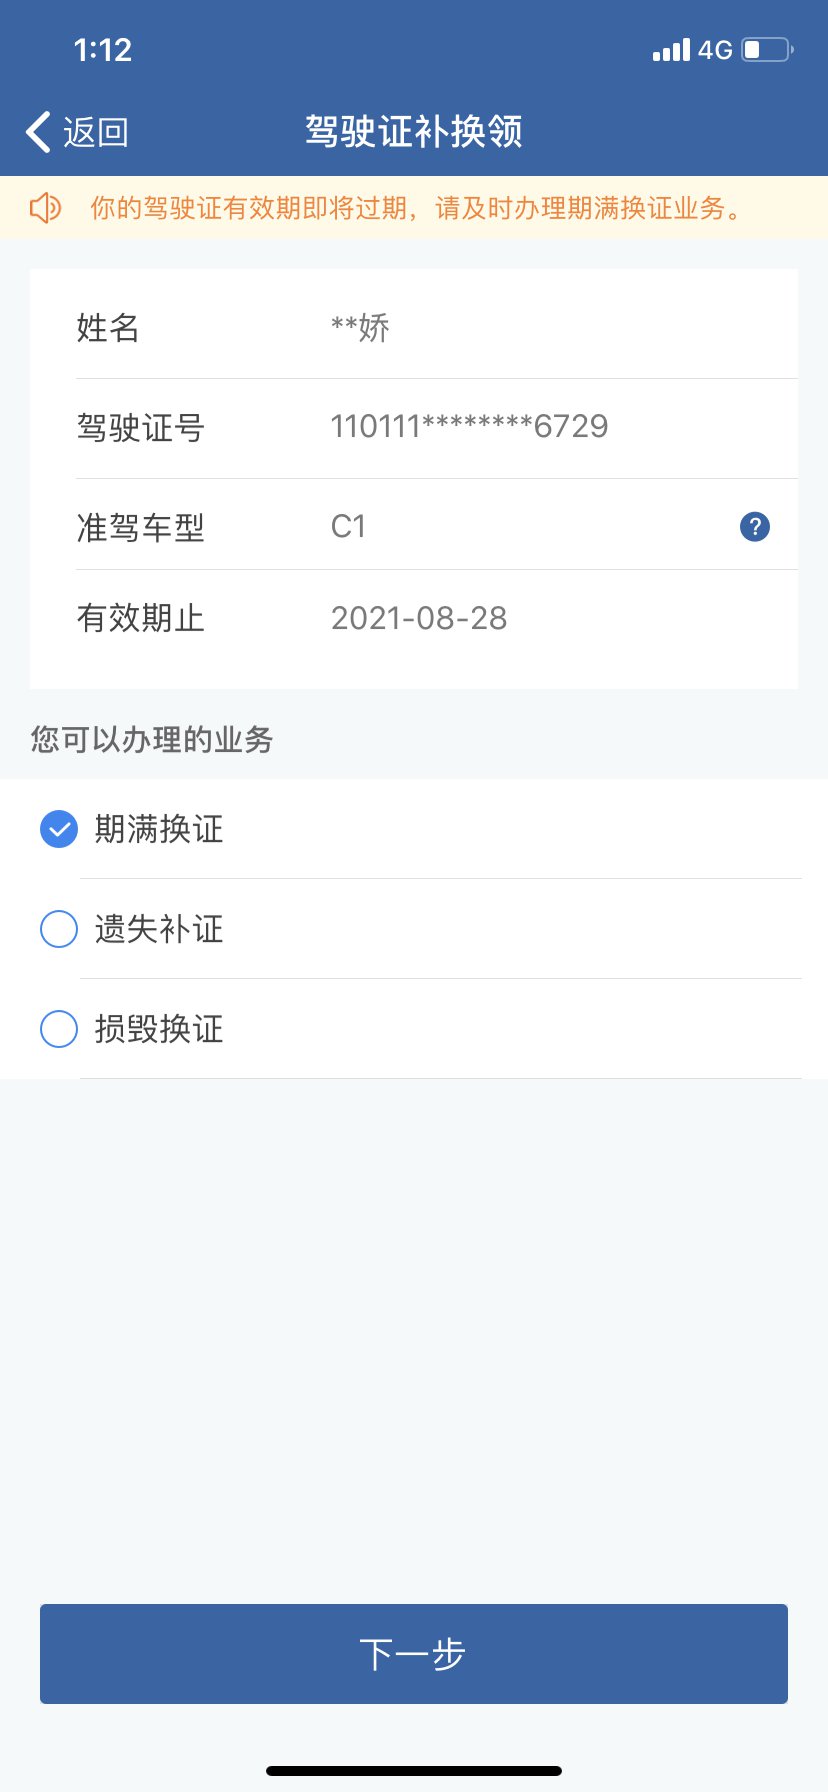Image resolution: width=828 pixels, height=1792 pixels.
Task: Tap the 姓名 value **娇
Action: (x=360, y=327)
